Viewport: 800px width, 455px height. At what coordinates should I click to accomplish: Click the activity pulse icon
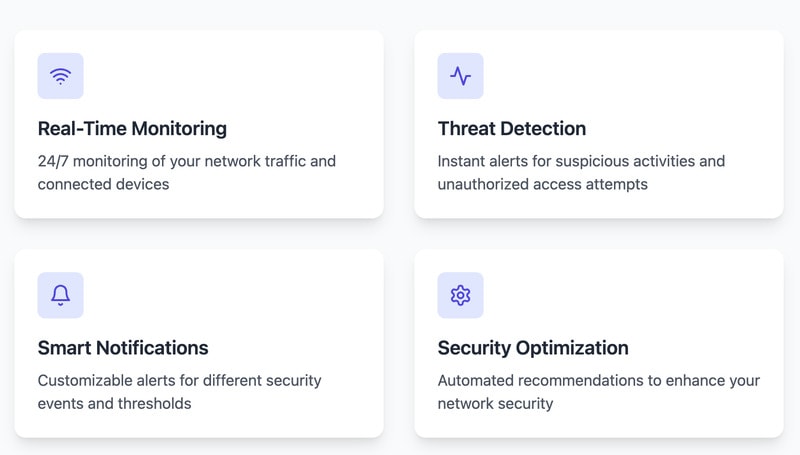[460, 76]
